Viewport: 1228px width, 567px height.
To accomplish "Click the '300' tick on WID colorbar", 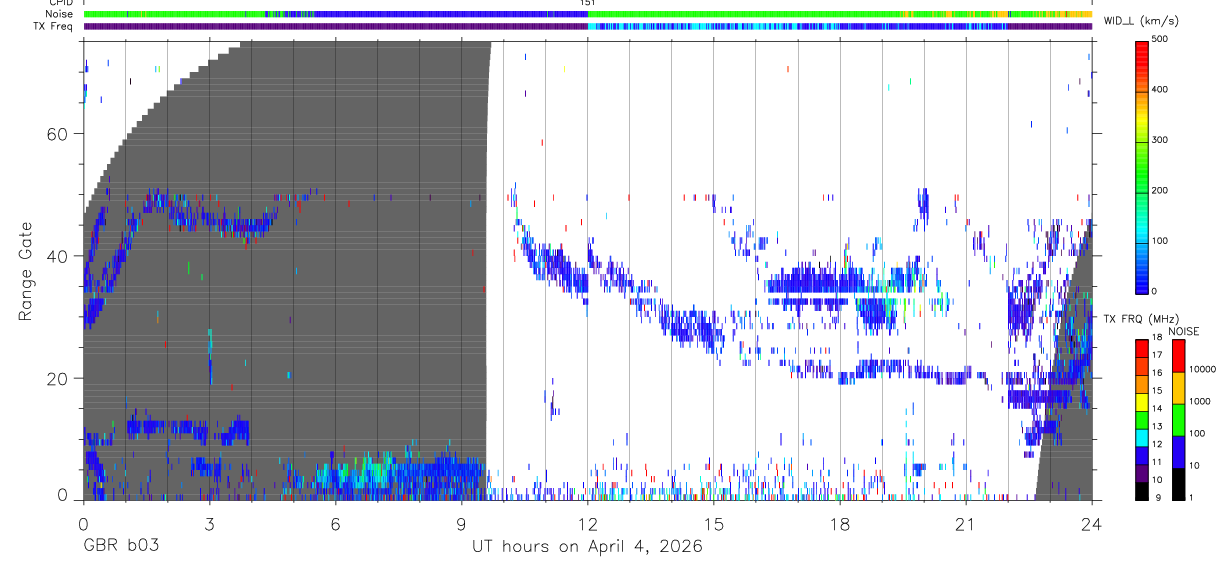I will click(x=1160, y=140).
